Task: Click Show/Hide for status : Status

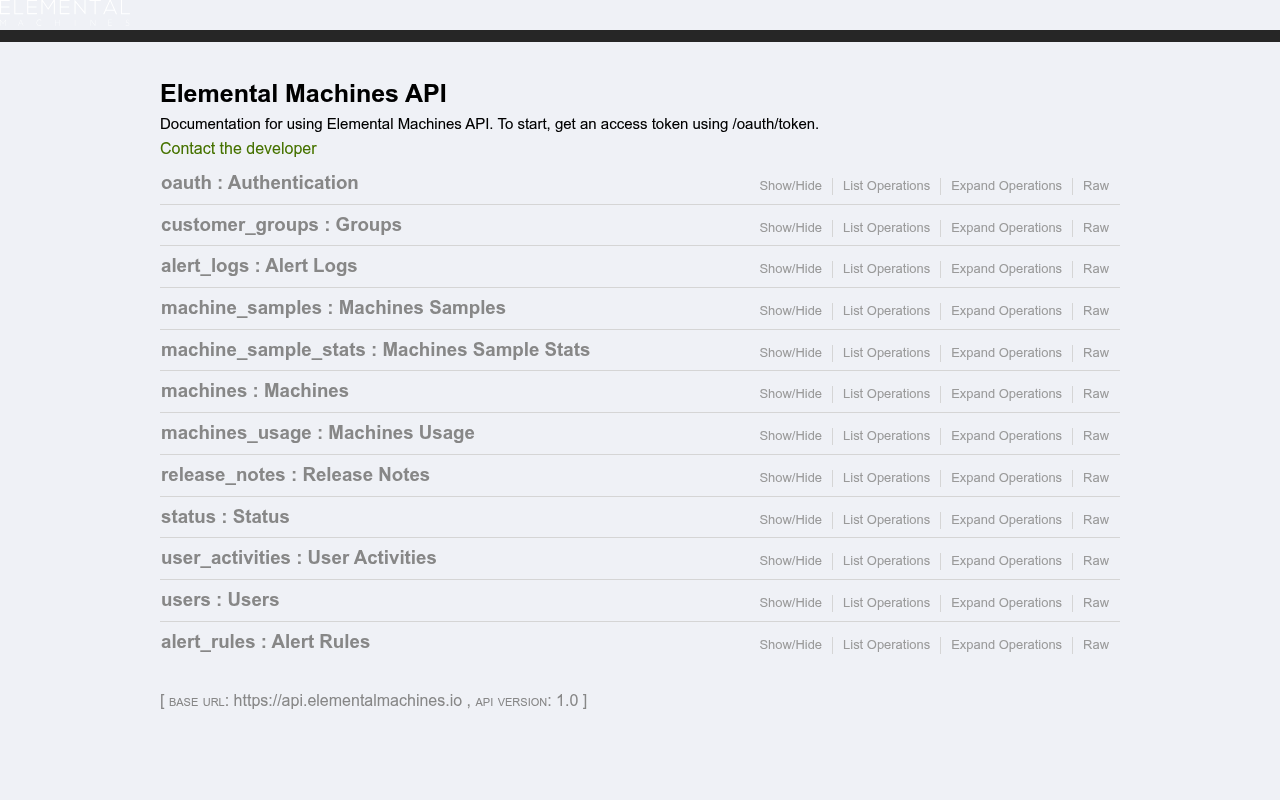Action: click(790, 520)
